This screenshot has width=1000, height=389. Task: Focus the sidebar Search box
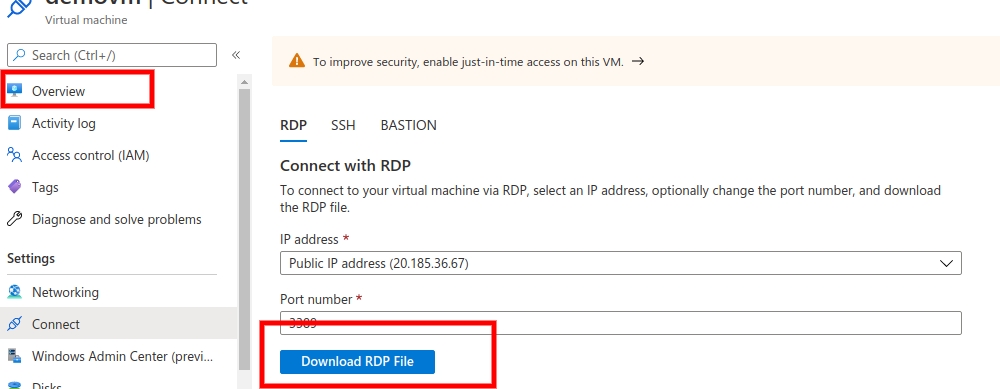coord(112,55)
